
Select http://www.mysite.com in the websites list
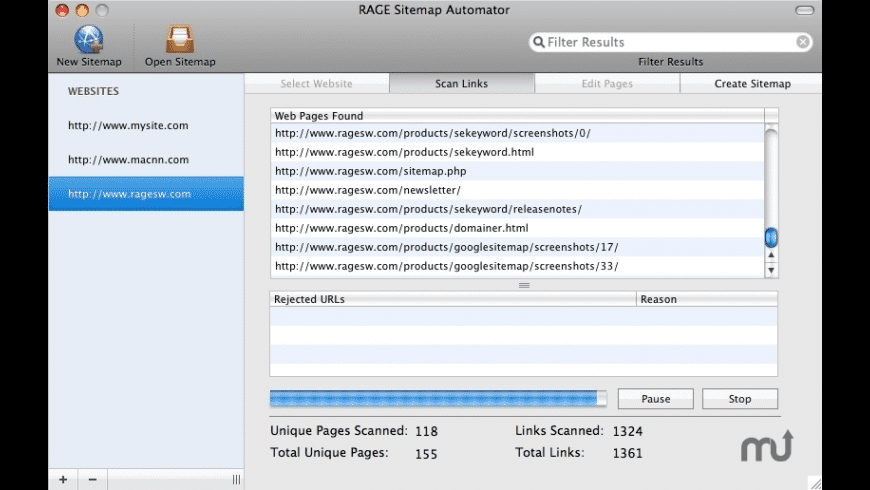128,126
